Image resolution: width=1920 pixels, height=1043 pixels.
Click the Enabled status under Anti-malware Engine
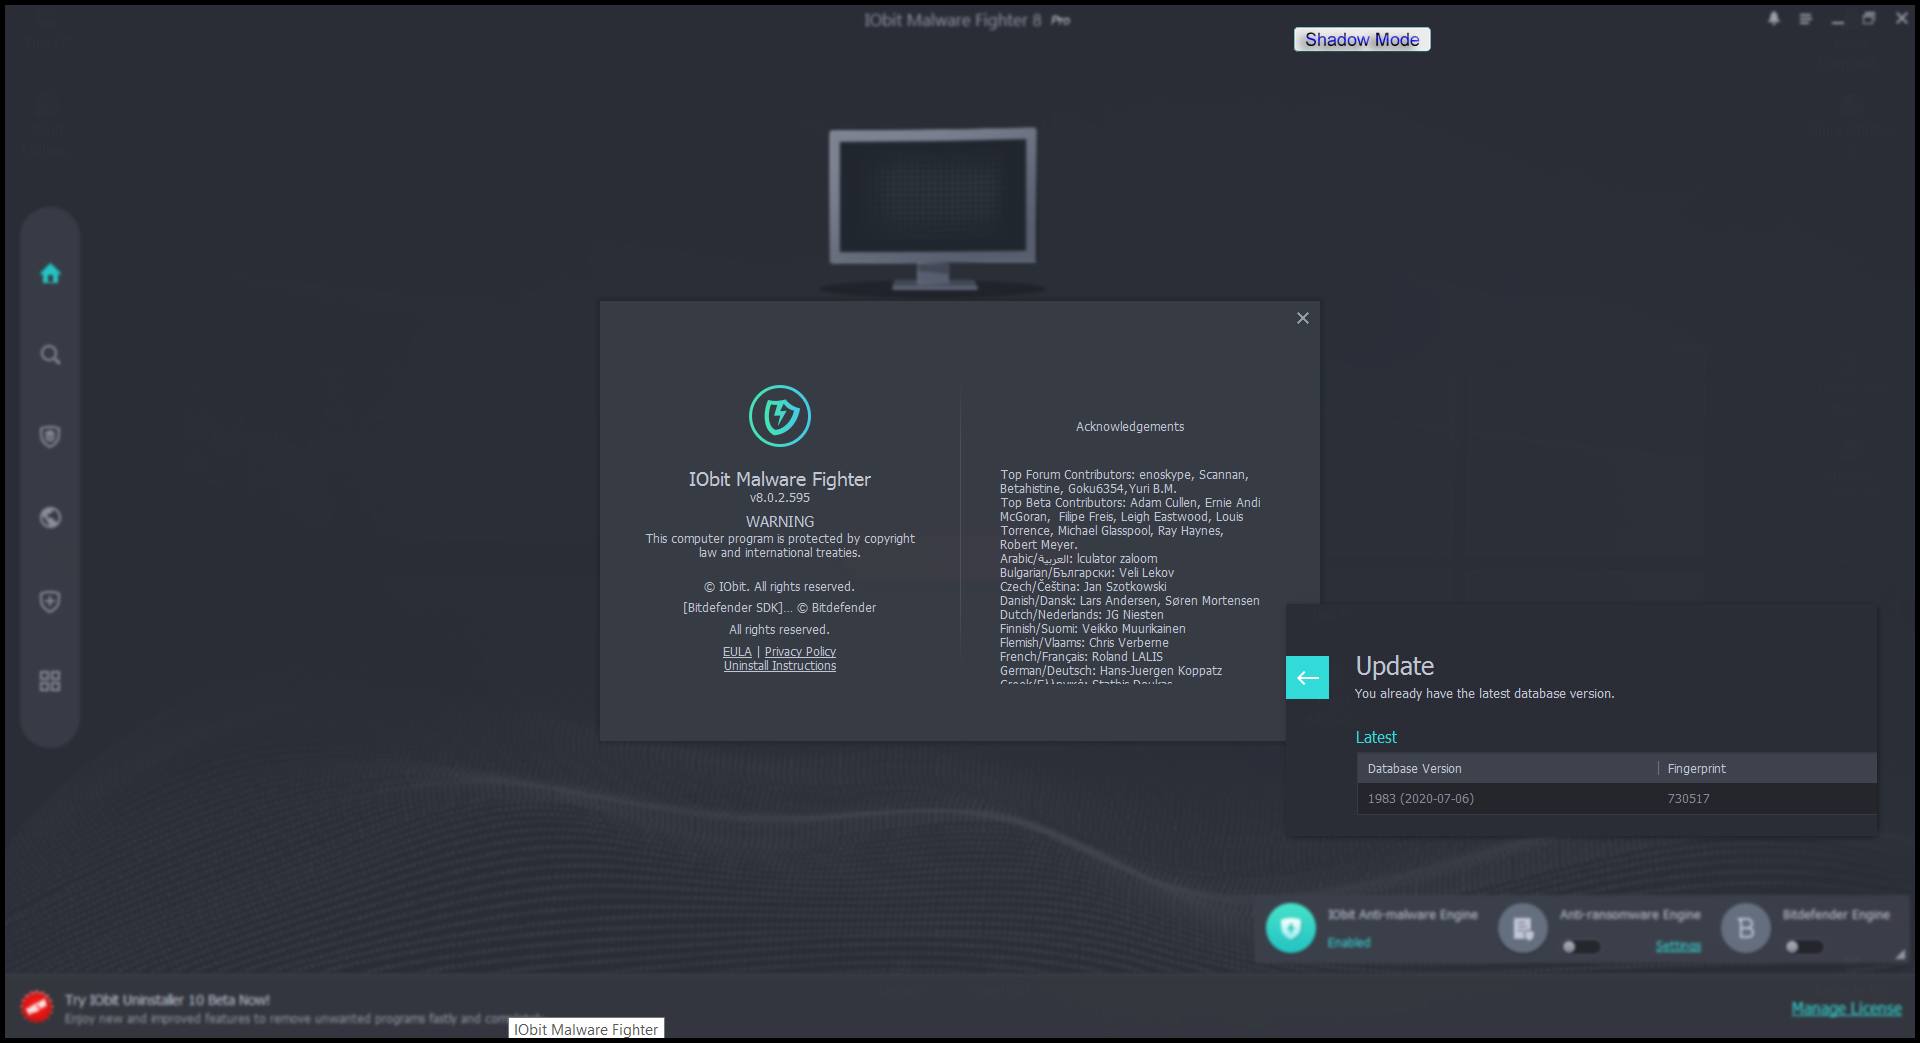1349,943
